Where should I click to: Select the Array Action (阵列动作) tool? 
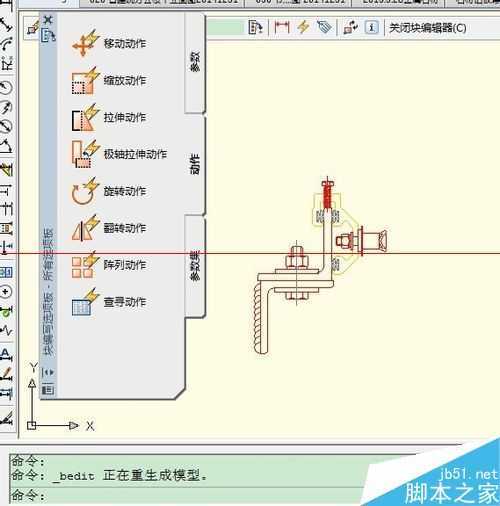tap(109, 265)
